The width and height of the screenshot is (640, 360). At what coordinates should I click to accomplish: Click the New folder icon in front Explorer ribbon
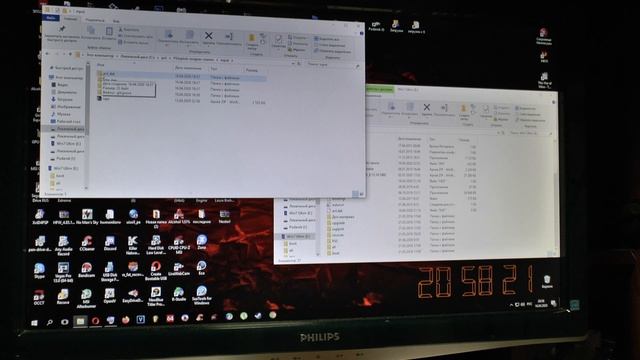(252, 39)
